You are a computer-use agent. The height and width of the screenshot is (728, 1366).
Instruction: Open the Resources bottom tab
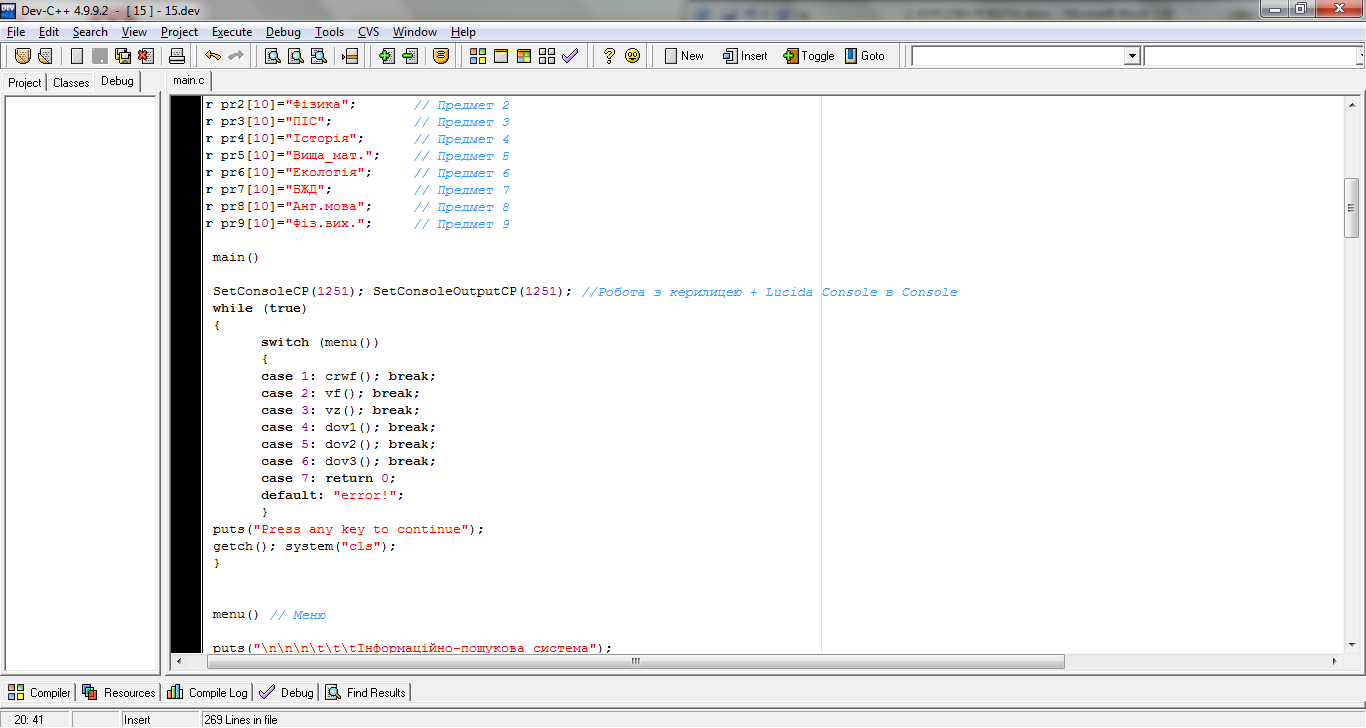119,692
